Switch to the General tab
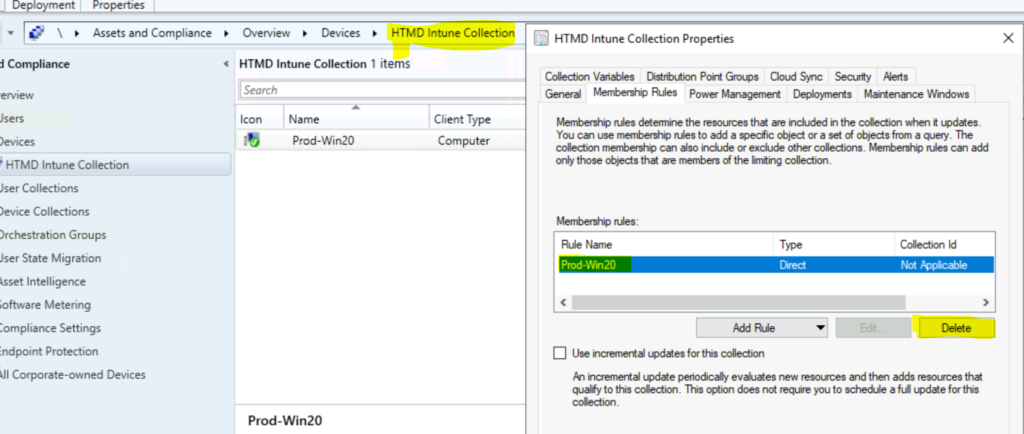1024x434 pixels. click(x=563, y=94)
